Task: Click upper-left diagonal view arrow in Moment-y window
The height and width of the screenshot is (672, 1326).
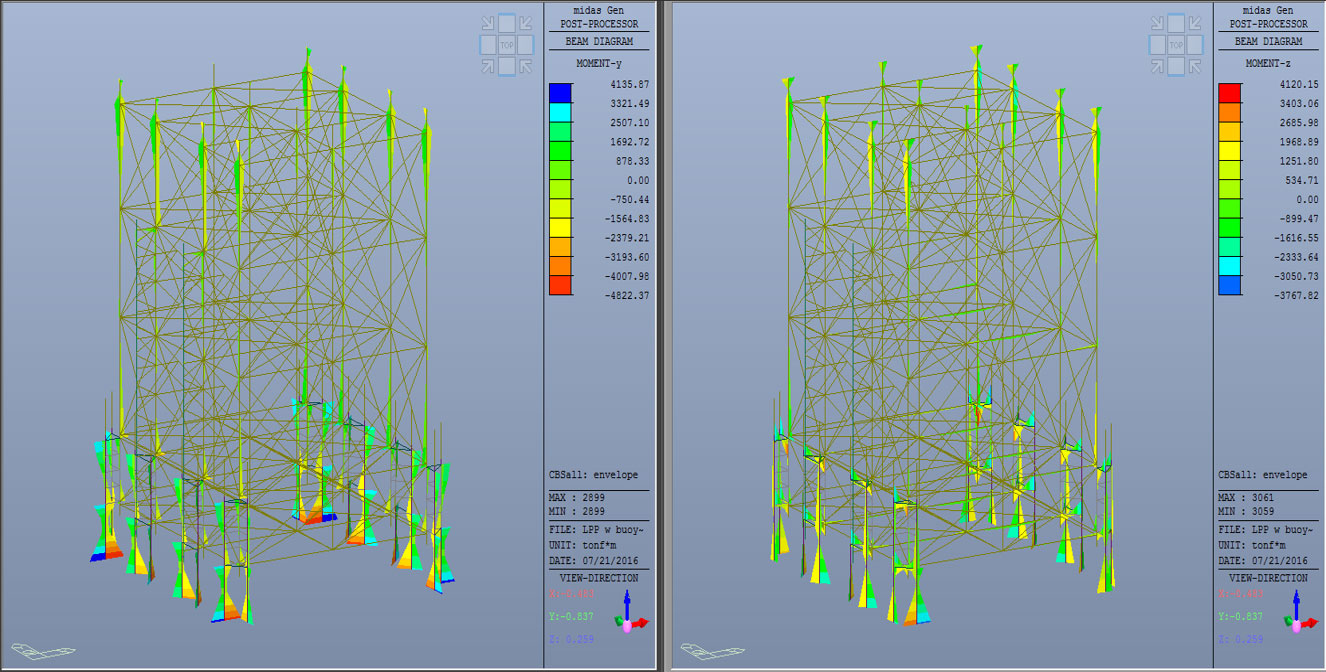Action: pyautogui.click(x=488, y=24)
